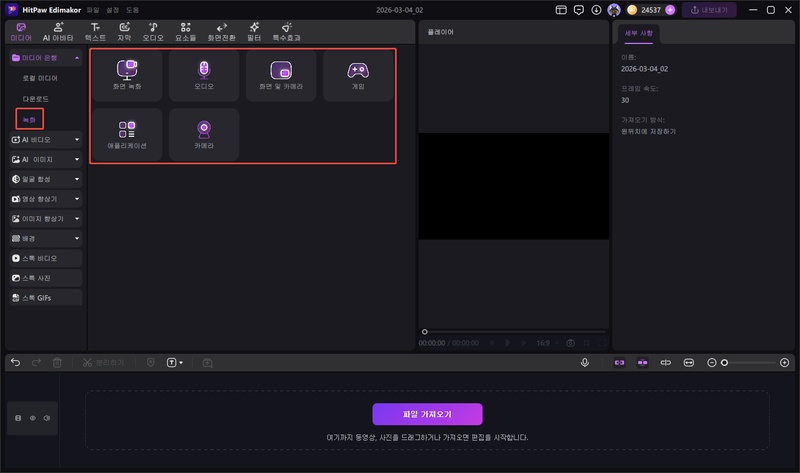Click the voiceover microphone icon
Image resolution: width=800 pixels, height=473 pixels.
point(585,363)
